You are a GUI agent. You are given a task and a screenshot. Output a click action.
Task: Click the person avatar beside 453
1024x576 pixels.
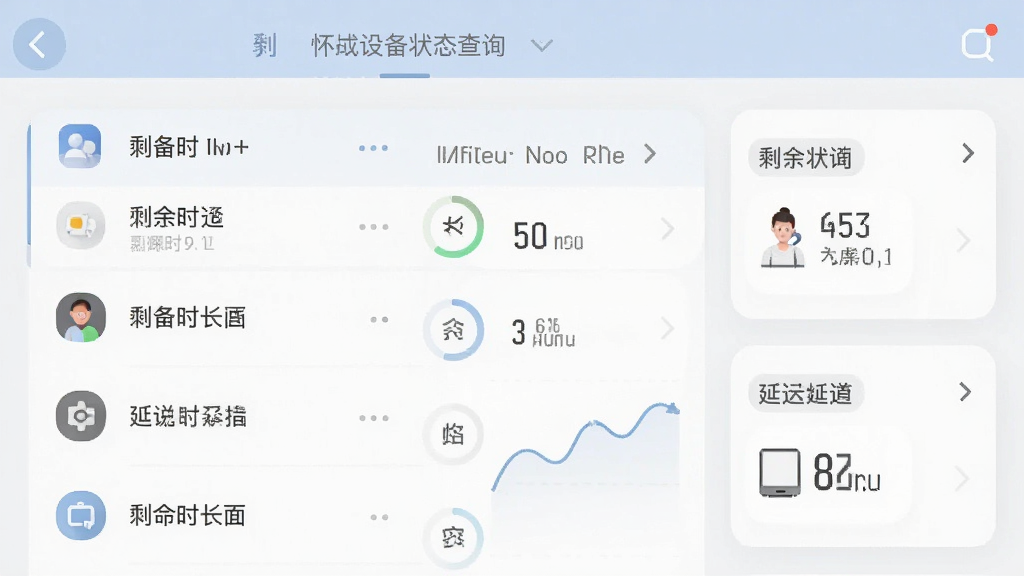[x=783, y=237]
